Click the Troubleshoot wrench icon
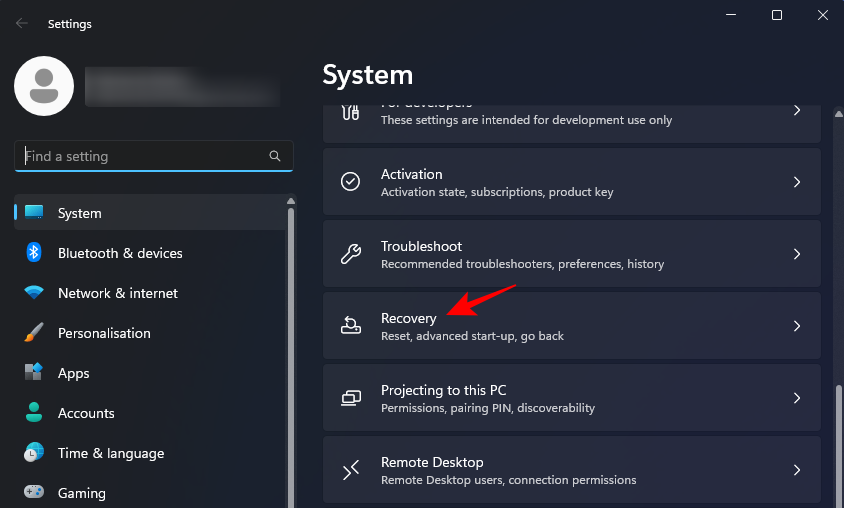Viewport: 844px width, 508px height. 351,254
